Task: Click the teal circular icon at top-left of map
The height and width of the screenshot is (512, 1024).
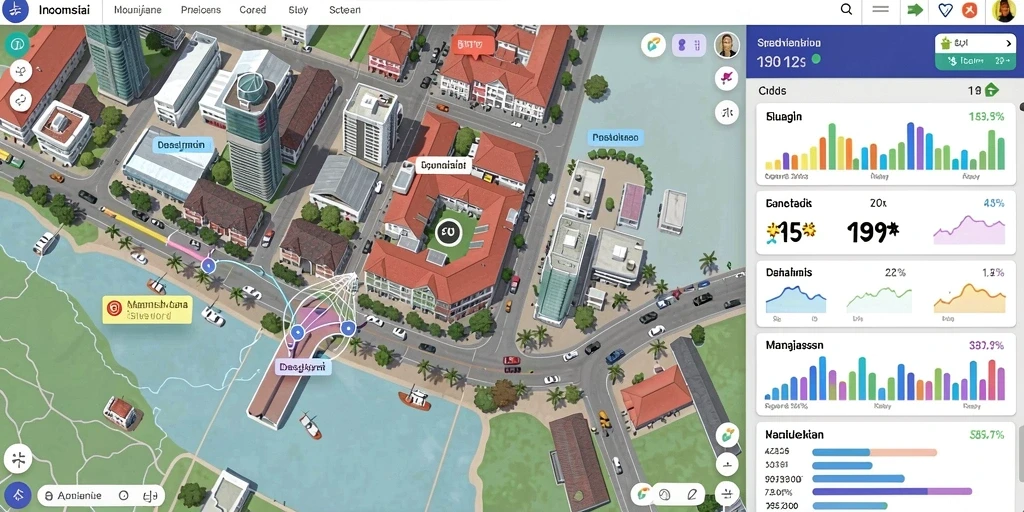Action: click(x=18, y=44)
